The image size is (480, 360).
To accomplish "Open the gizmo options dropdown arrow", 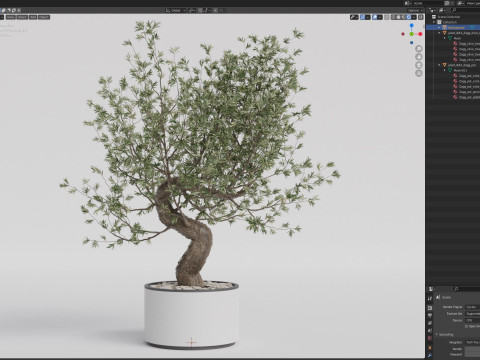I will point(368,17).
